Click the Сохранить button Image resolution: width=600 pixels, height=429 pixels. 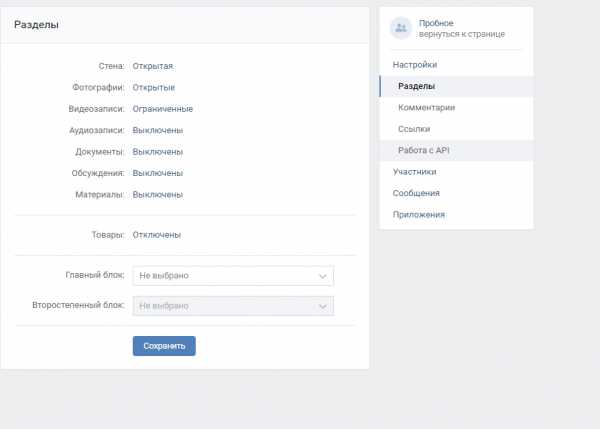click(x=164, y=346)
